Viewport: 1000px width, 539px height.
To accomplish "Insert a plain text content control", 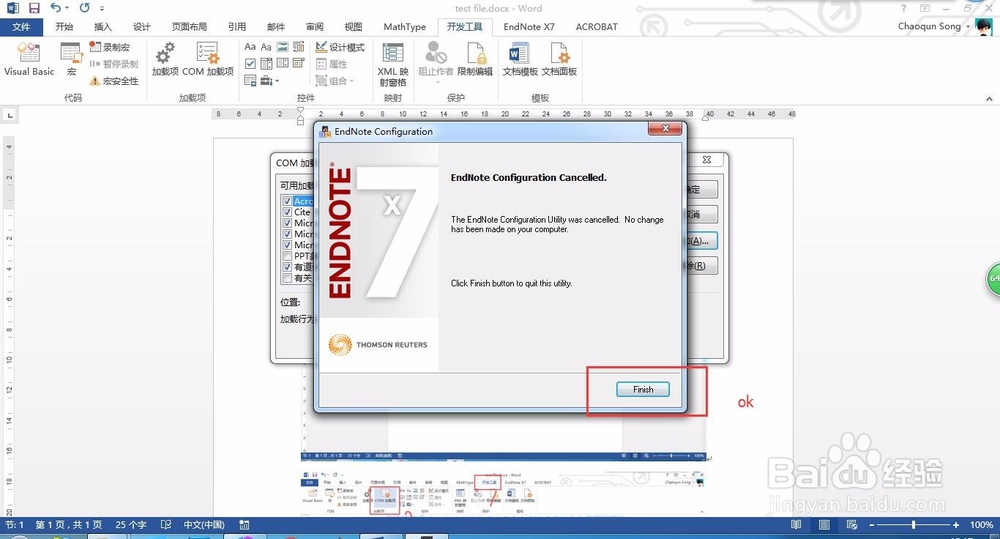I will click(x=266, y=47).
